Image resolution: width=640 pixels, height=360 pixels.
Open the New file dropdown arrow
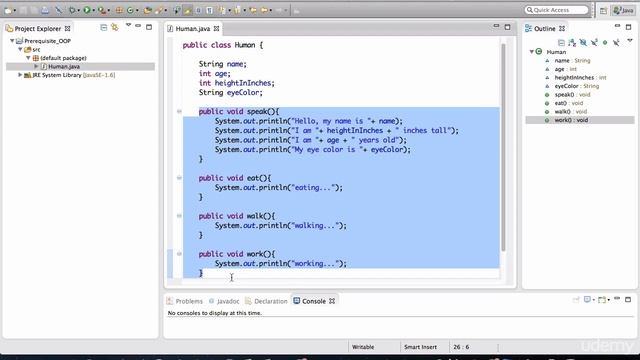pos(15,11)
